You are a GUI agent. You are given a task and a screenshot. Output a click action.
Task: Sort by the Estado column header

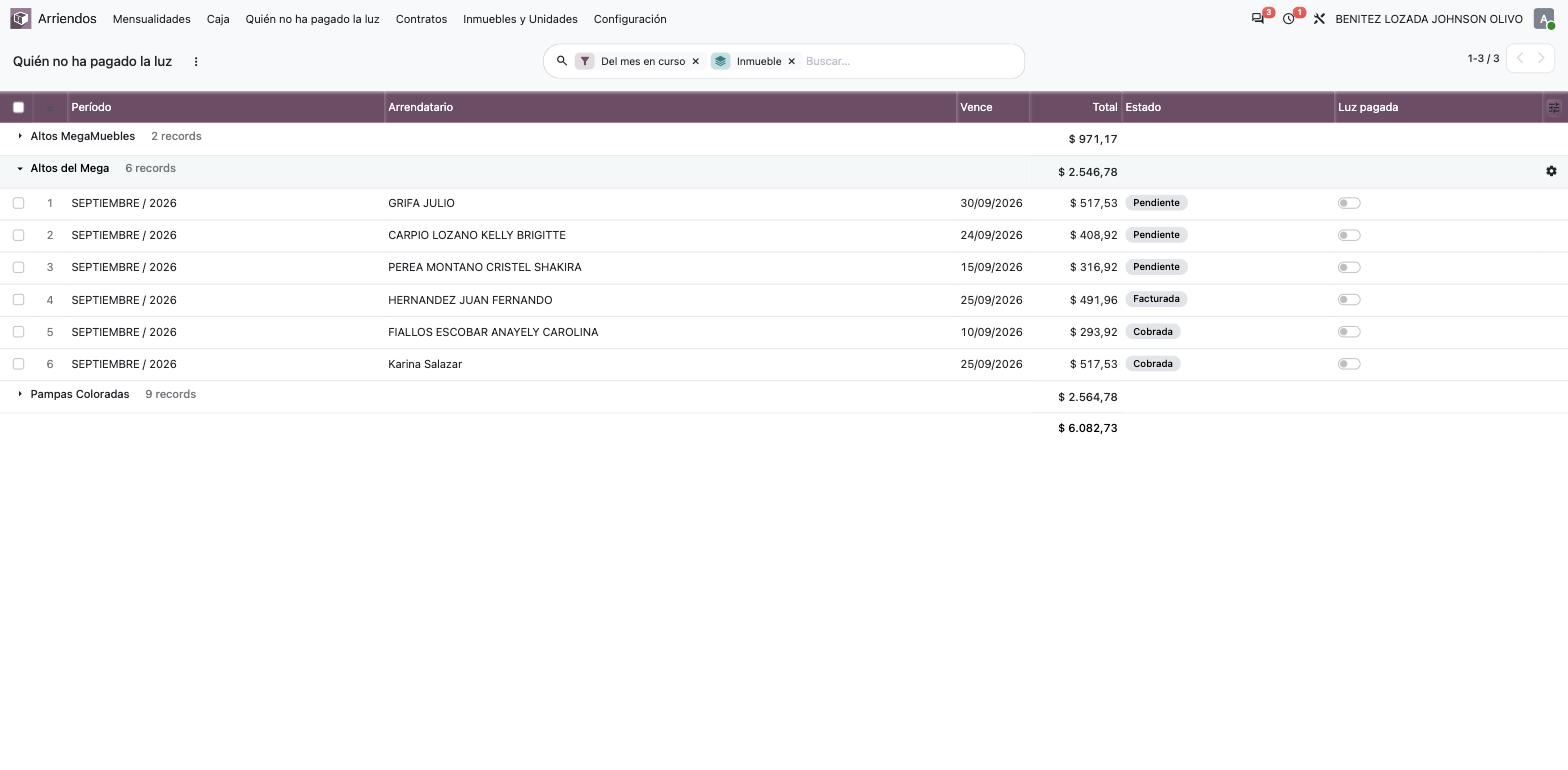(x=1228, y=107)
